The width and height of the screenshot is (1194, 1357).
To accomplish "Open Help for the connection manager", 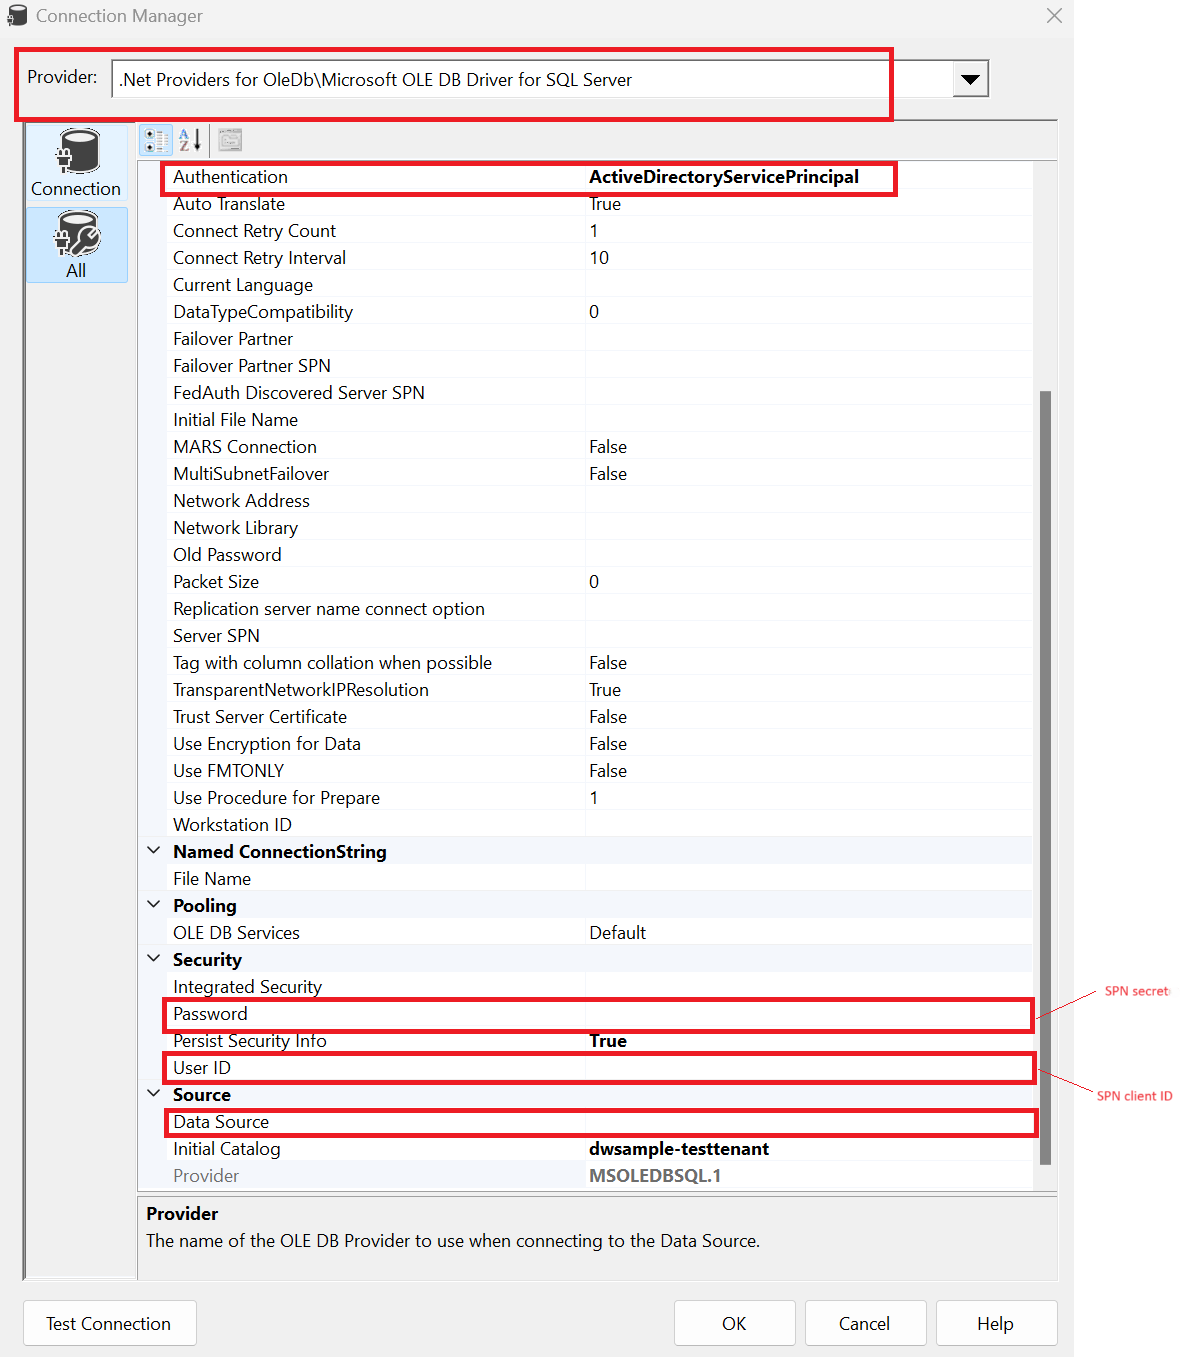I will [995, 1323].
